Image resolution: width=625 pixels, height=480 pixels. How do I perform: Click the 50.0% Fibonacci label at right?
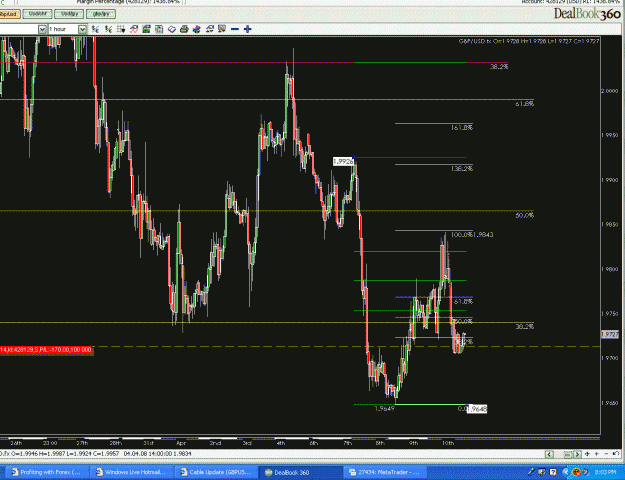tap(524, 215)
